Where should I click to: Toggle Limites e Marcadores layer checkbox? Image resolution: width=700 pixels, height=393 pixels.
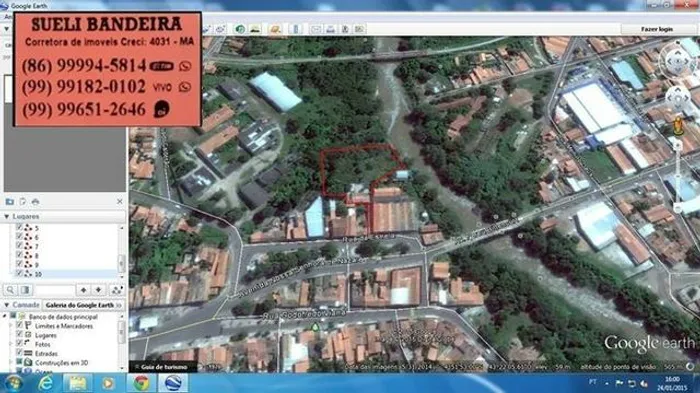tap(19, 326)
